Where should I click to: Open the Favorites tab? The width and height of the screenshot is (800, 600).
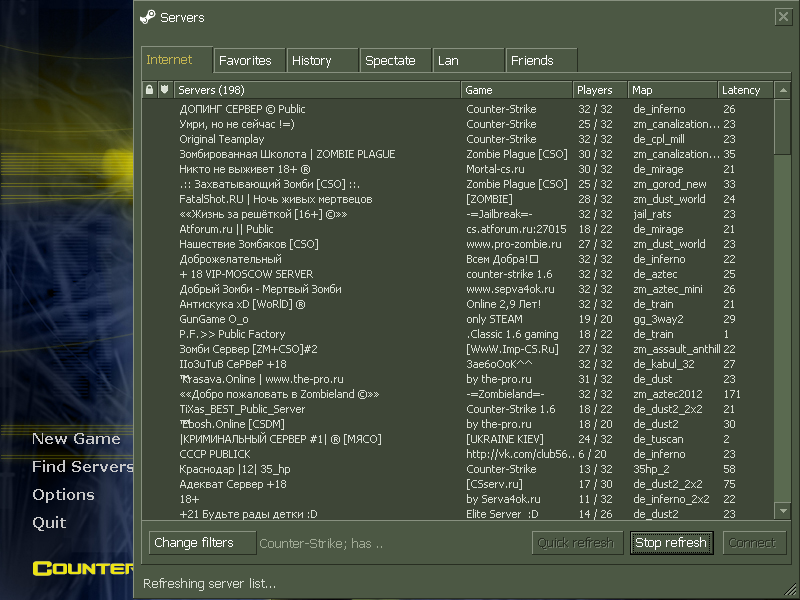(x=249, y=61)
